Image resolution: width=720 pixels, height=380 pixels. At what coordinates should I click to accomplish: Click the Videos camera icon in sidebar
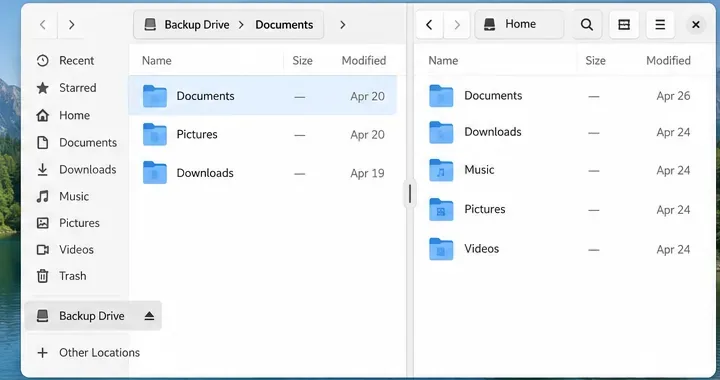pos(43,250)
